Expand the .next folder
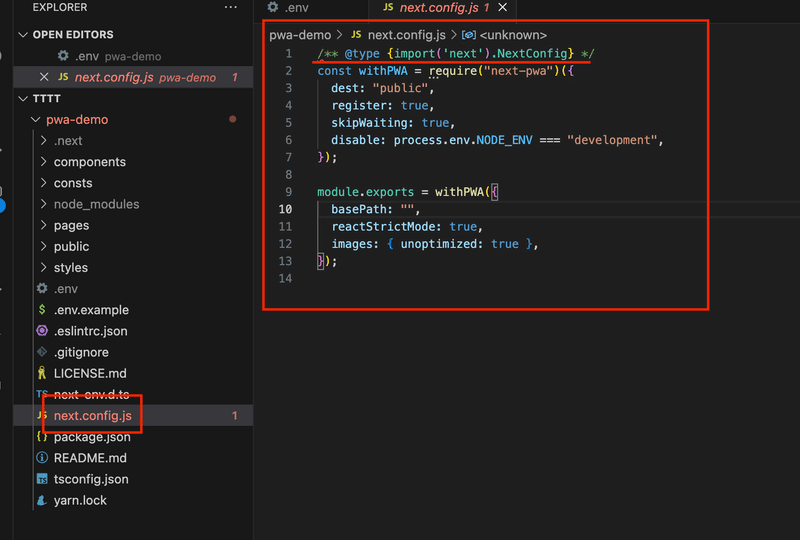Screen dimensions: 800x540 pyautogui.click(x=44, y=140)
